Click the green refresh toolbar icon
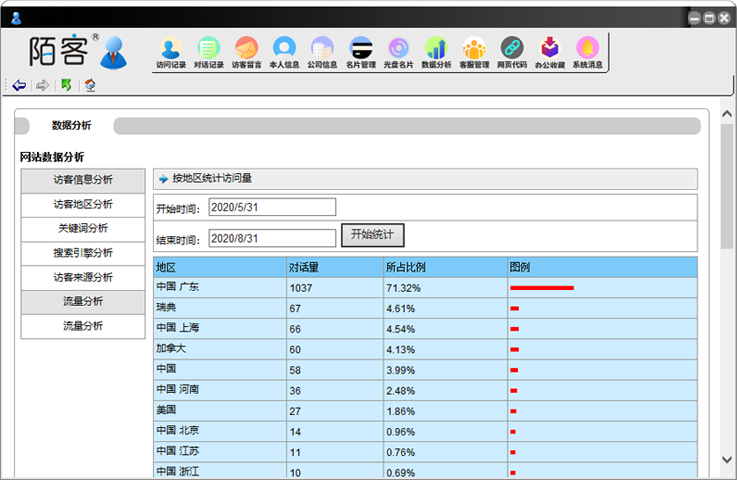 pyautogui.click(x=66, y=86)
